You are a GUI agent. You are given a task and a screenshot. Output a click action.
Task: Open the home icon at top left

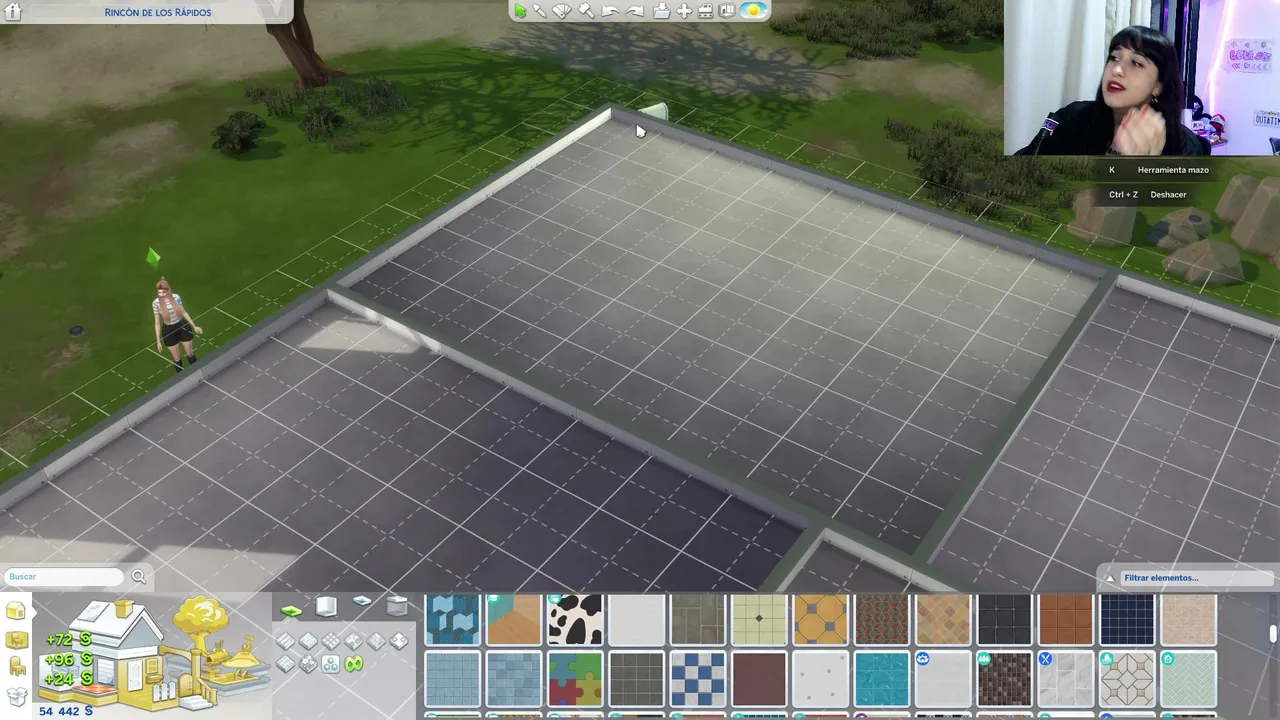13,12
